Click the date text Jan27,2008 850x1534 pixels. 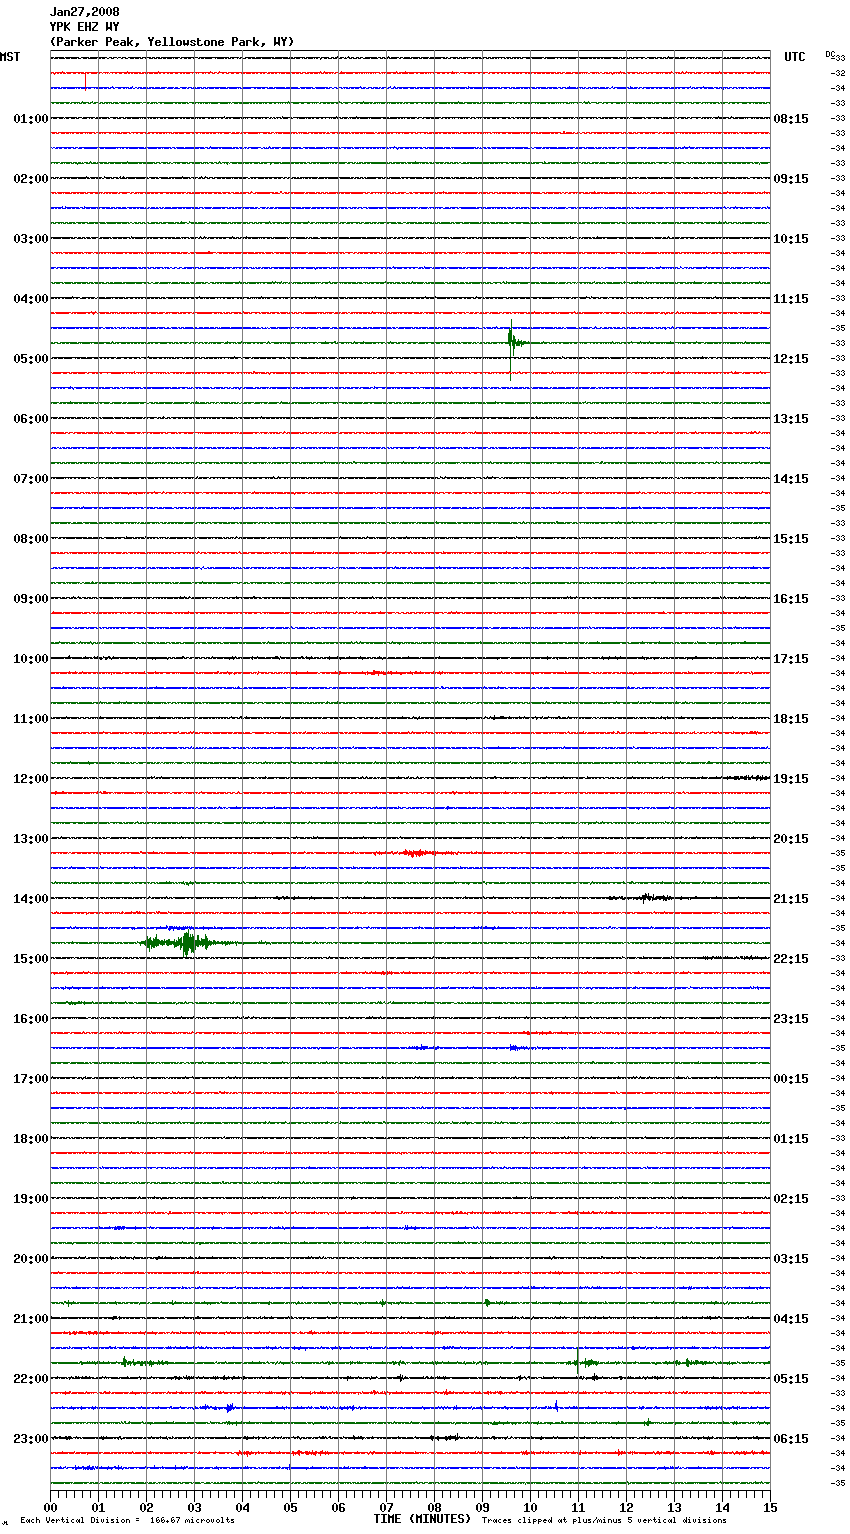coord(85,12)
